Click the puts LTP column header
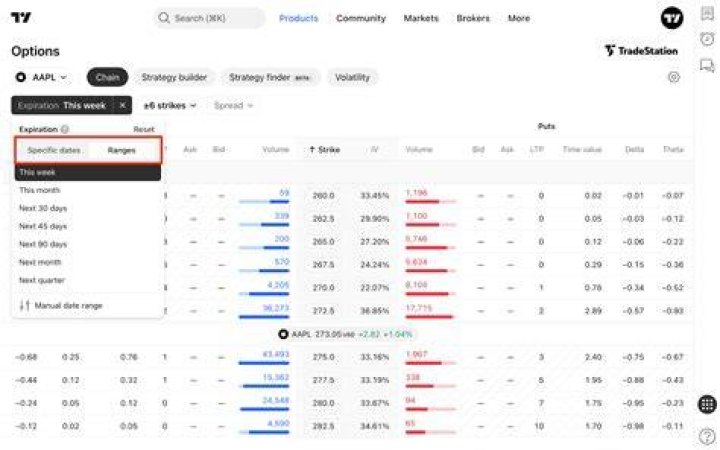Screen dimensions: 720x450 point(536,149)
